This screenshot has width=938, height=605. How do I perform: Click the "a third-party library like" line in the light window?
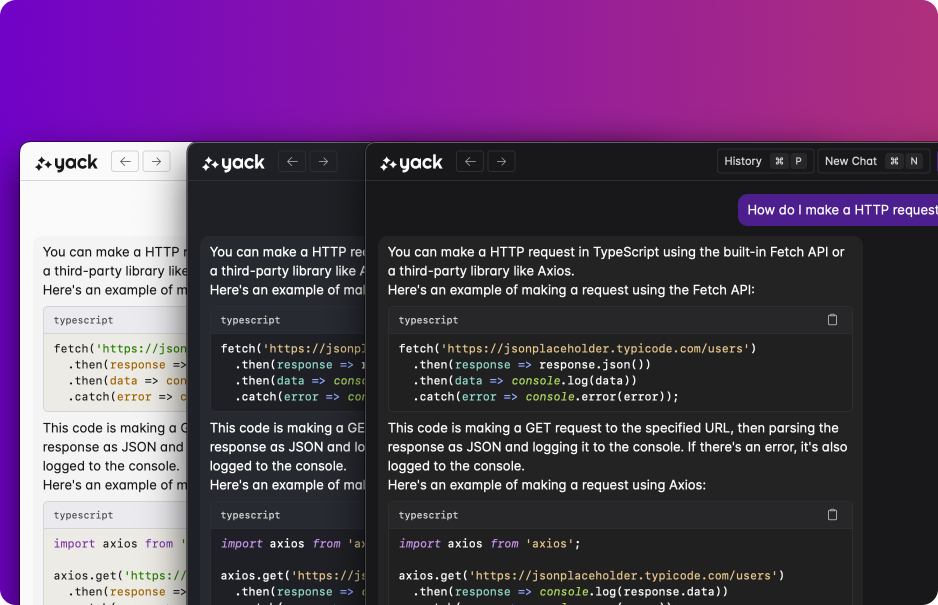[114, 271]
